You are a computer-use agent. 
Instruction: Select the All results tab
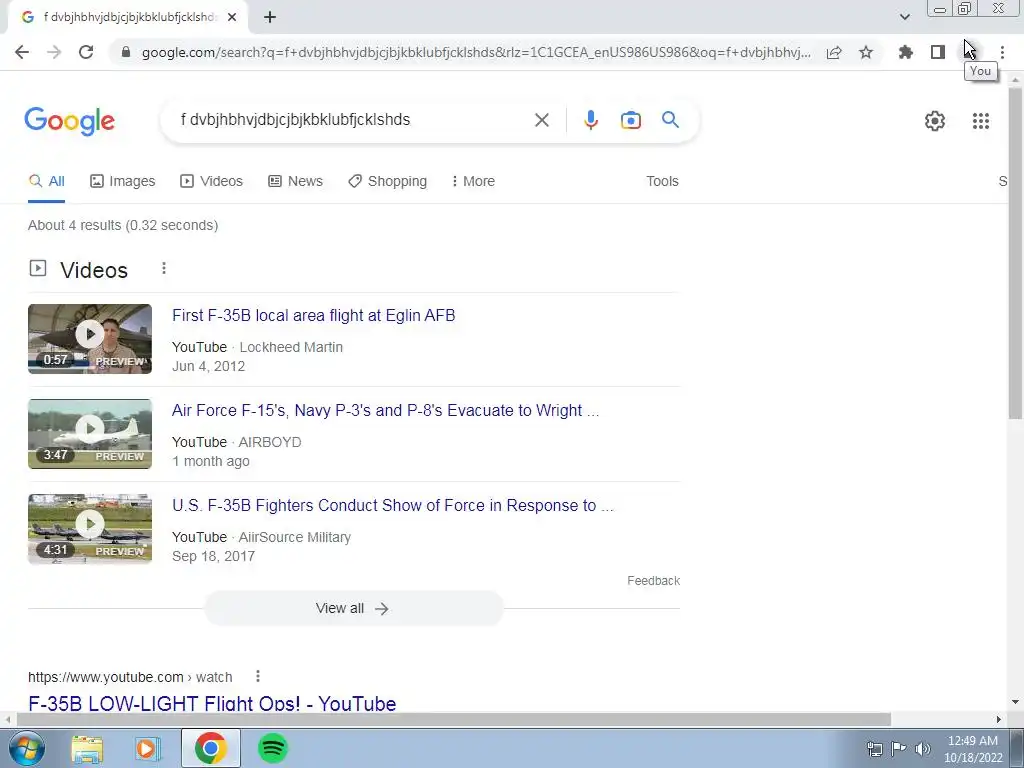point(46,182)
